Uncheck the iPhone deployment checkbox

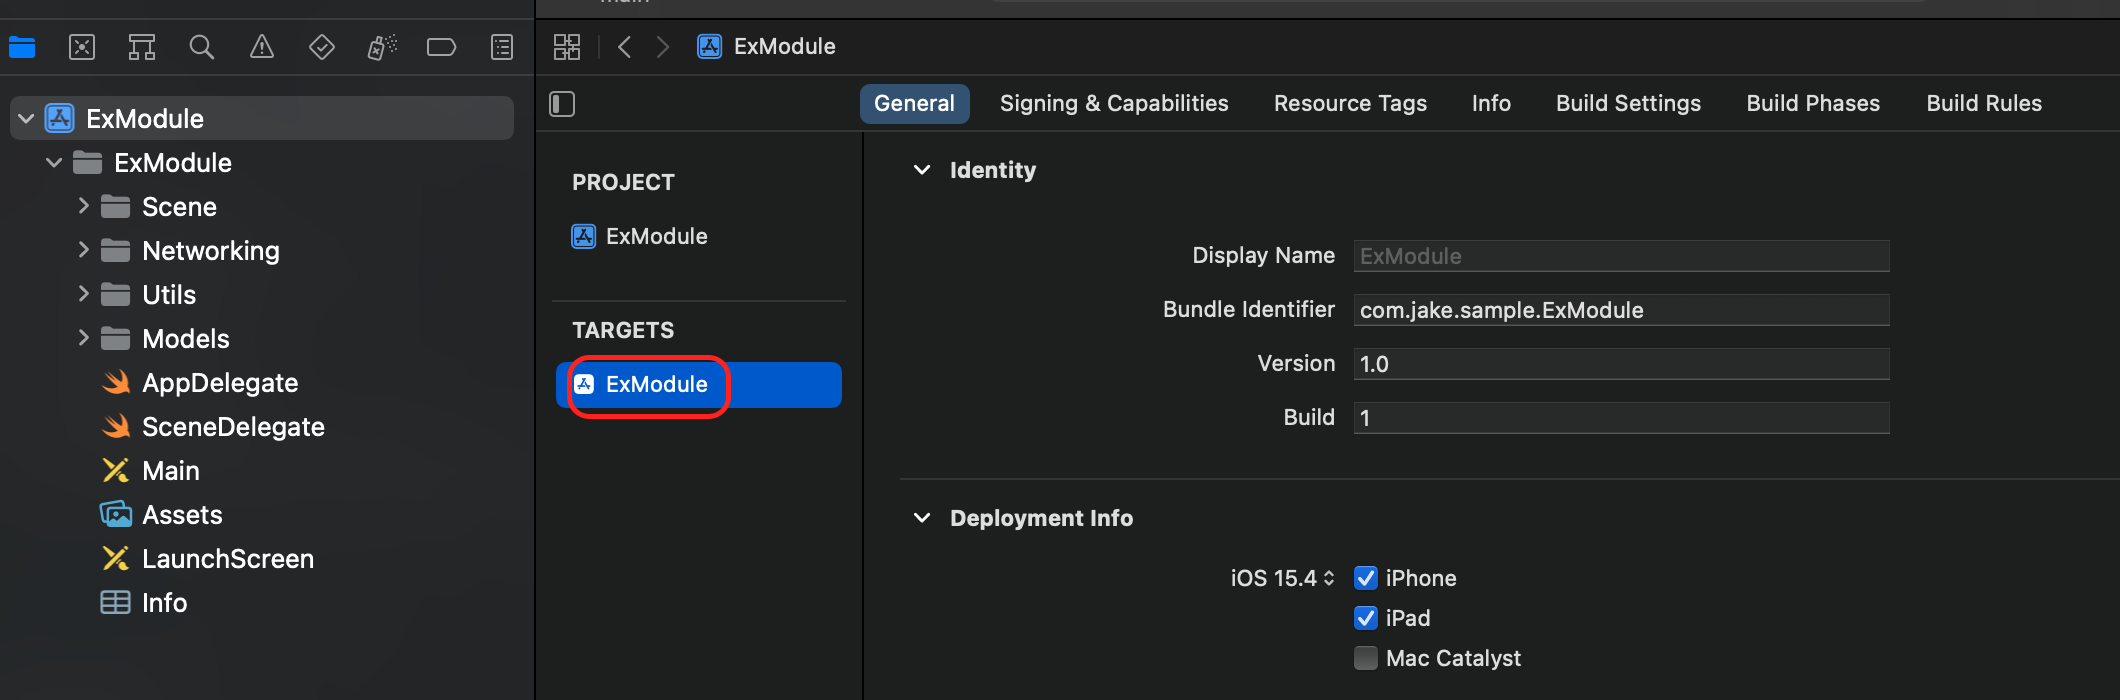(x=1366, y=578)
